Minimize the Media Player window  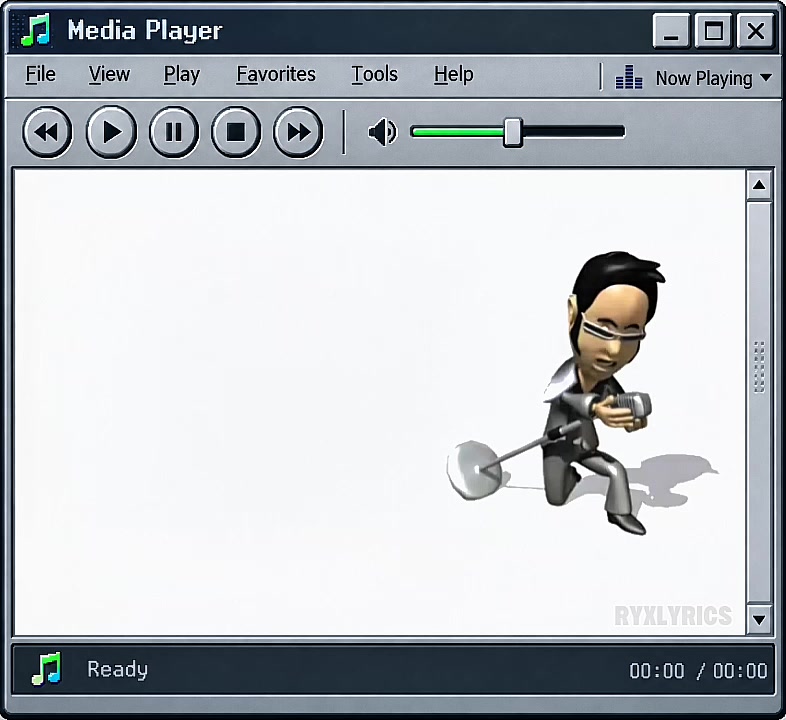(671, 31)
